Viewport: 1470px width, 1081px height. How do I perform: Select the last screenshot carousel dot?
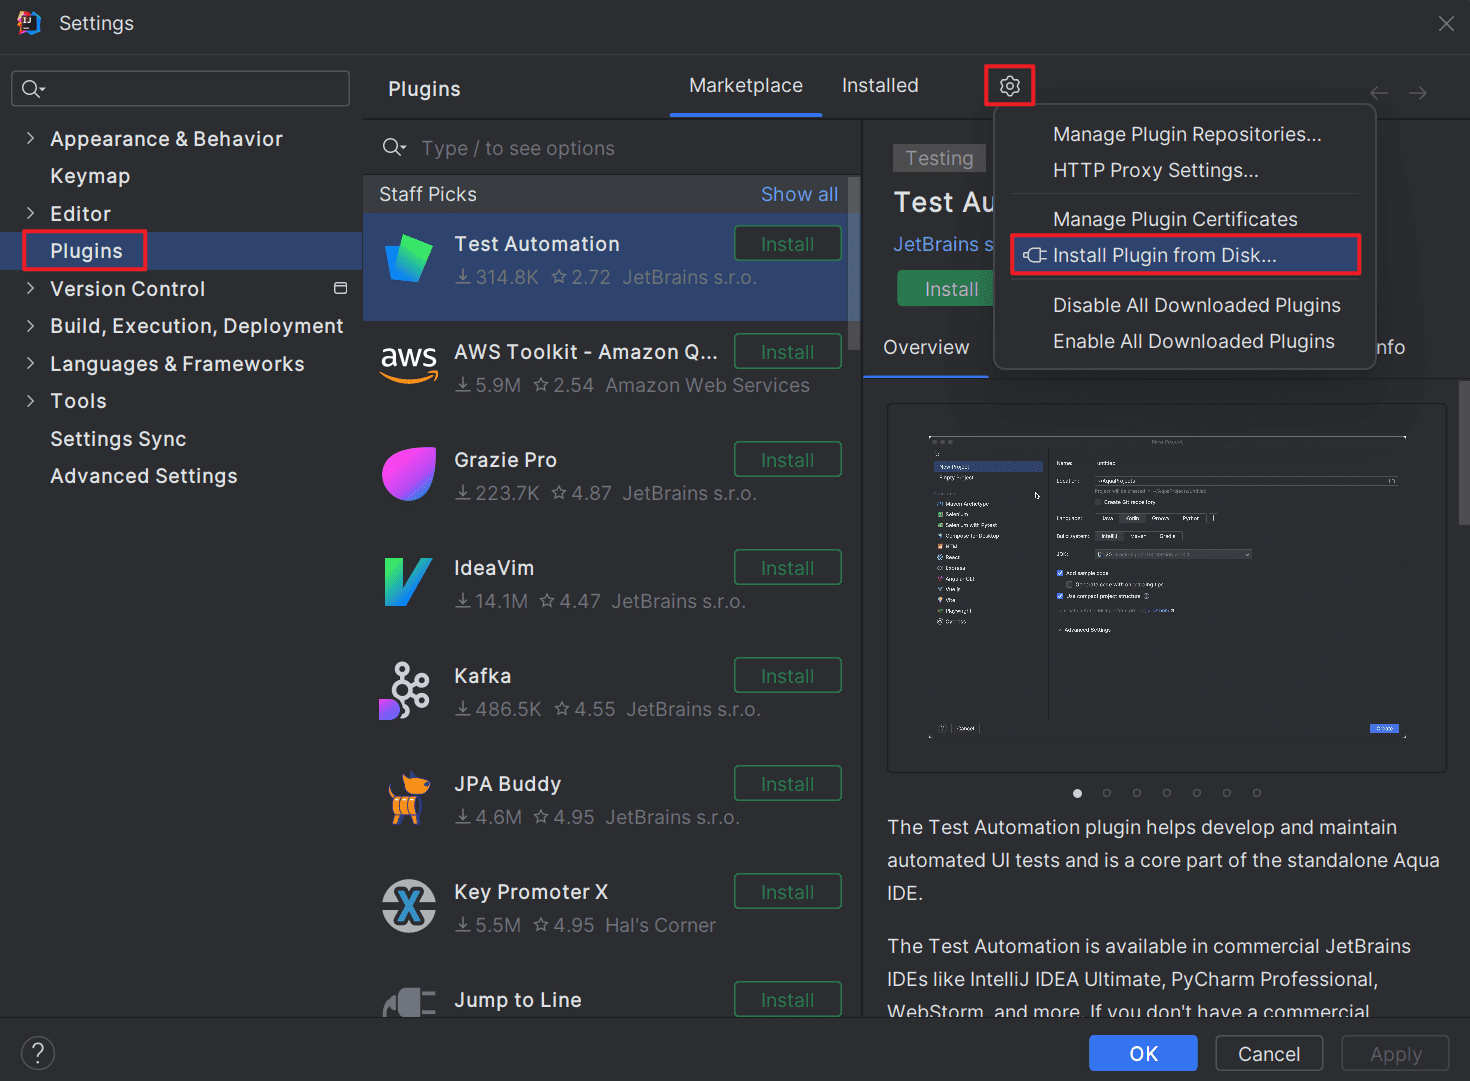[1257, 793]
